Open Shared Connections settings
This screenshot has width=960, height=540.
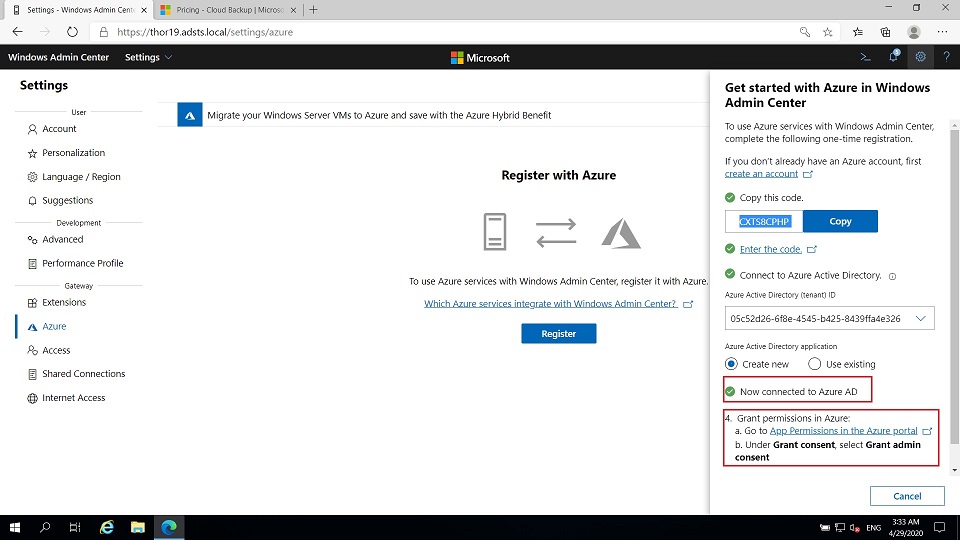[x=83, y=373]
